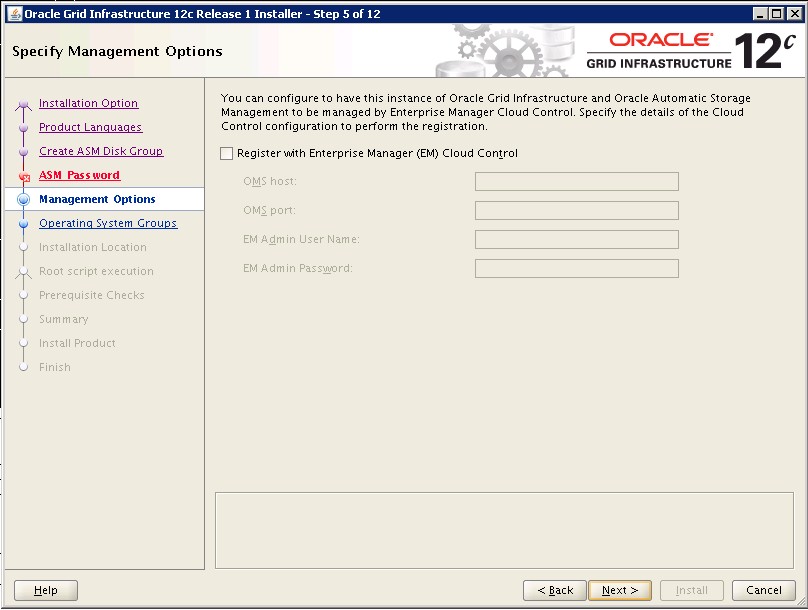Click the OMS host input field
This screenshot has width=808, height=610.
tap(577, 181)
